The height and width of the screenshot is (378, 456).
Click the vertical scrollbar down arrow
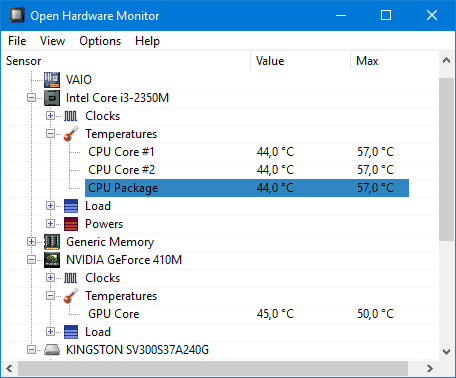click(x=447, y=351)
